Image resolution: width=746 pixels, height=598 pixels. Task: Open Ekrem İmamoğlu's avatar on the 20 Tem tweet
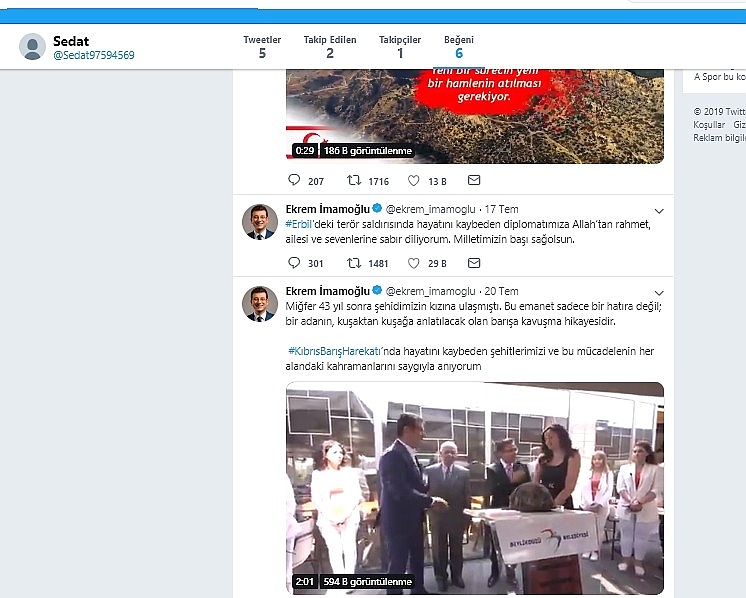[x=259, y=303]
